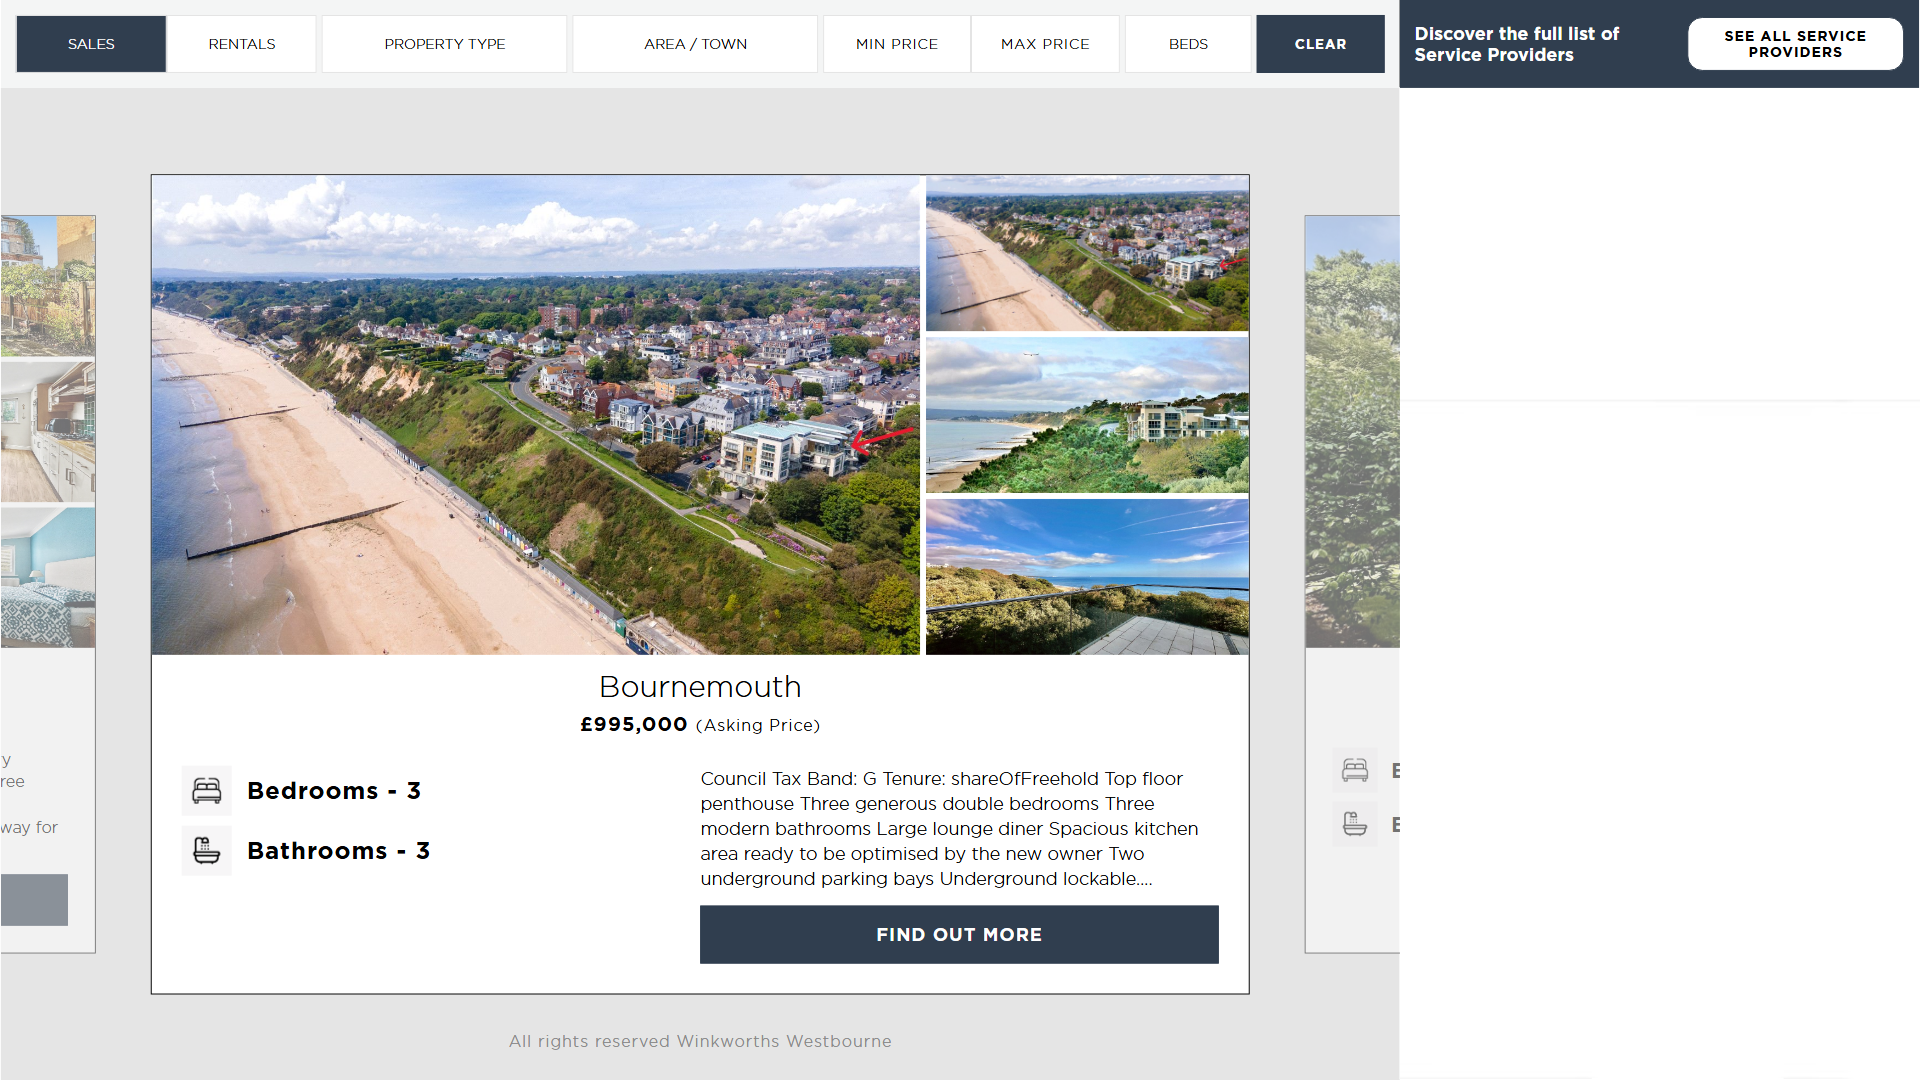Open the Max Price dropdown

point(1045,44)
